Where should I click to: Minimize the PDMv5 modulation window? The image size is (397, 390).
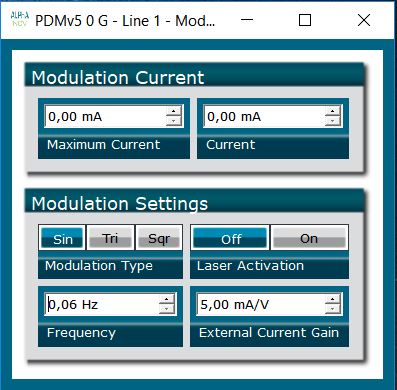point(247,20)
